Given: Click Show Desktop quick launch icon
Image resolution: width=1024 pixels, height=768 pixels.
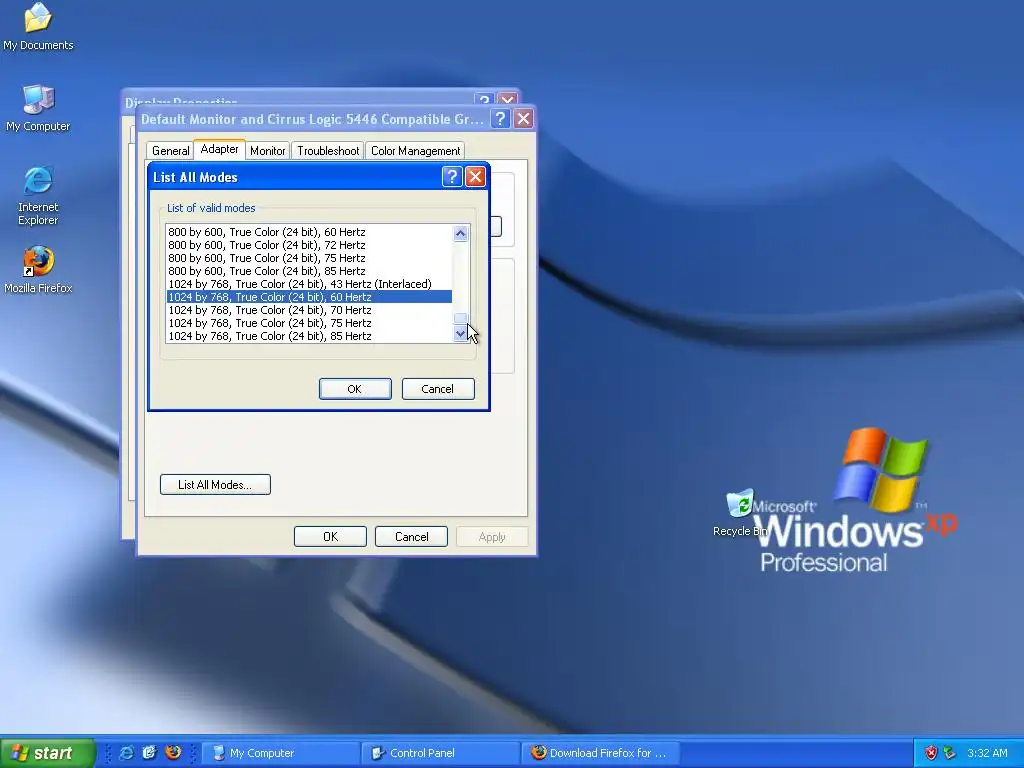Looking at the screenshot, I should tap(150, 753).
